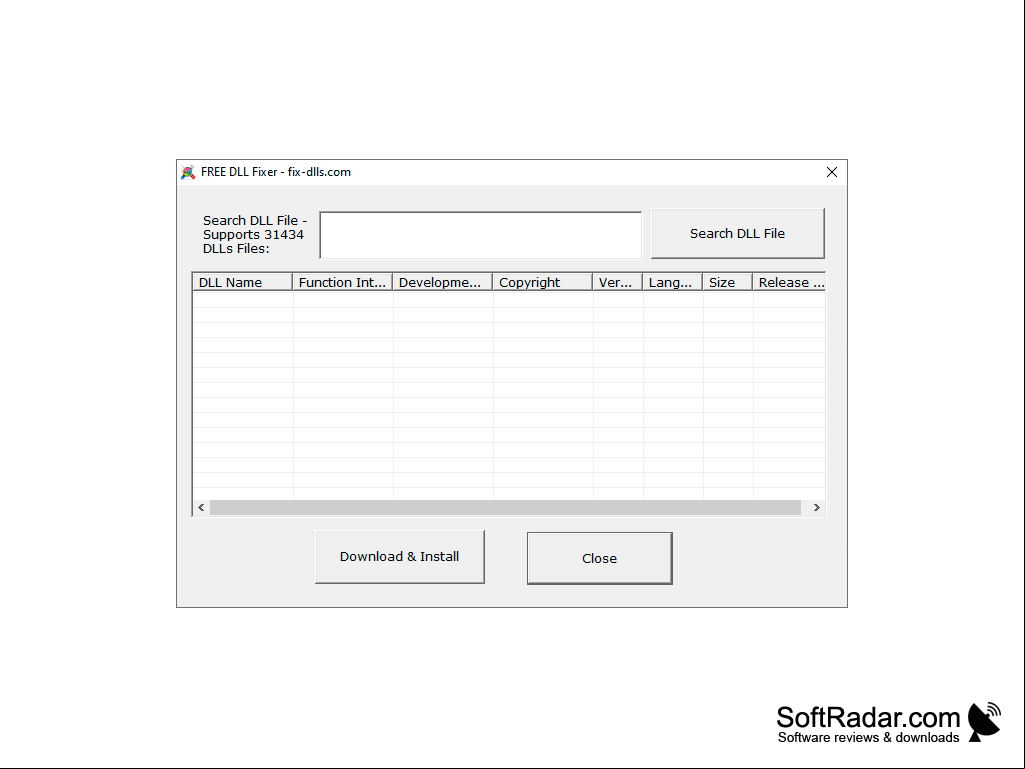The height and width of the screenshot is (769, 1025).
Task: Sort by the DLL Name column header
Action: 243,282
